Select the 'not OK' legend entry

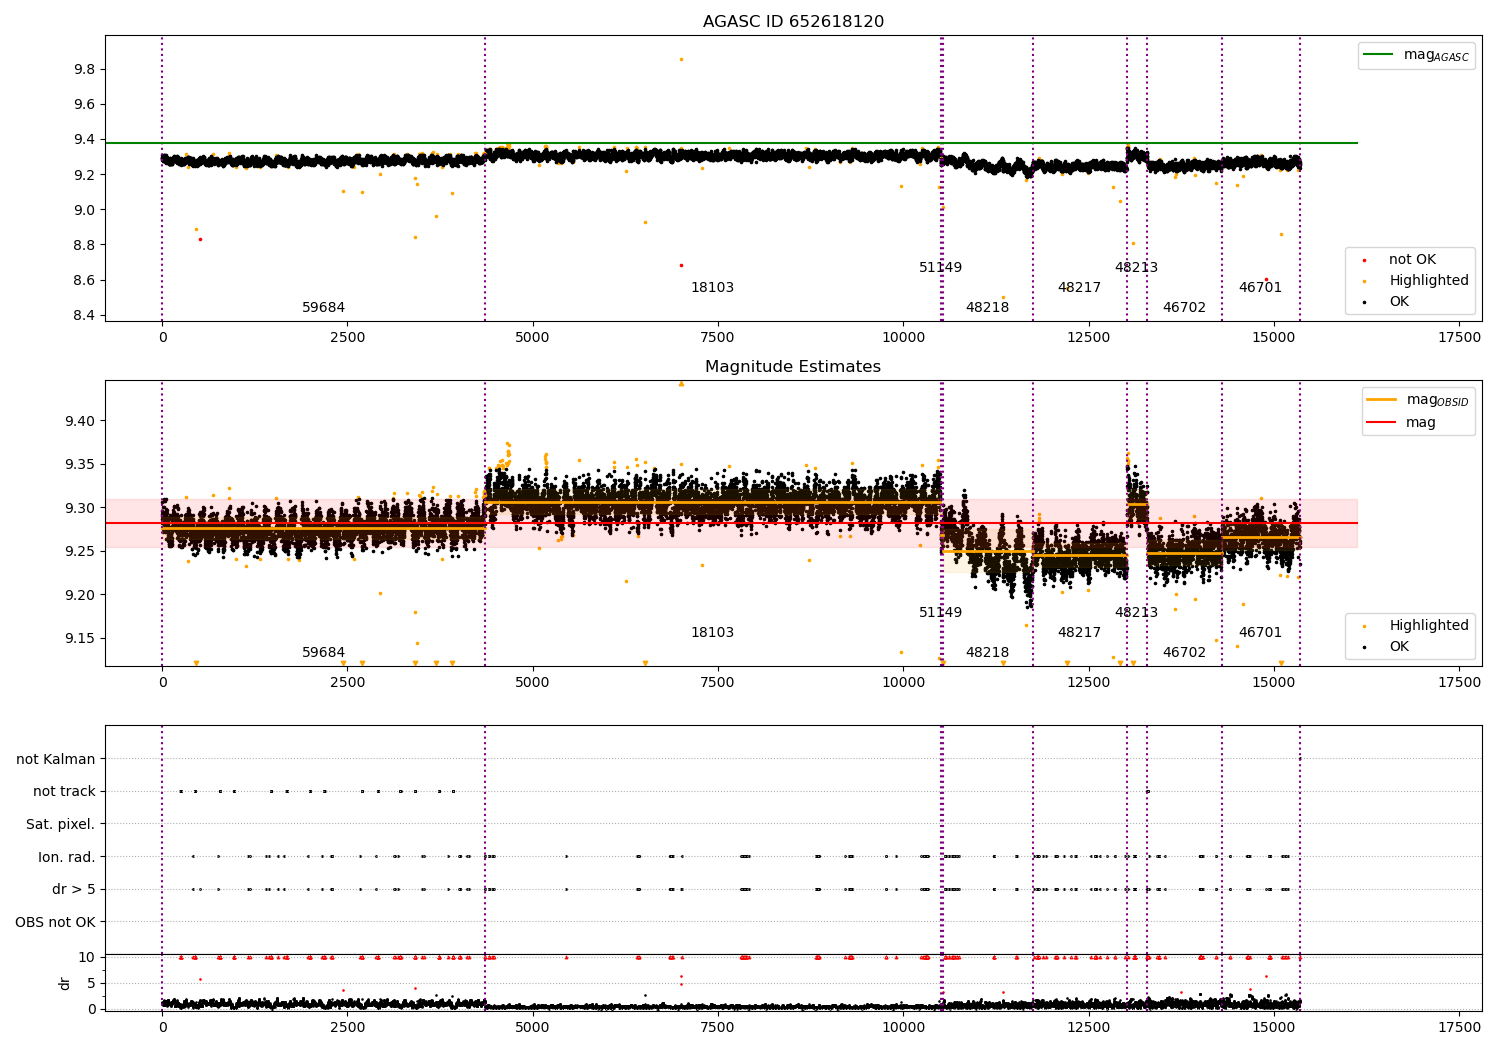(1412, 260)
